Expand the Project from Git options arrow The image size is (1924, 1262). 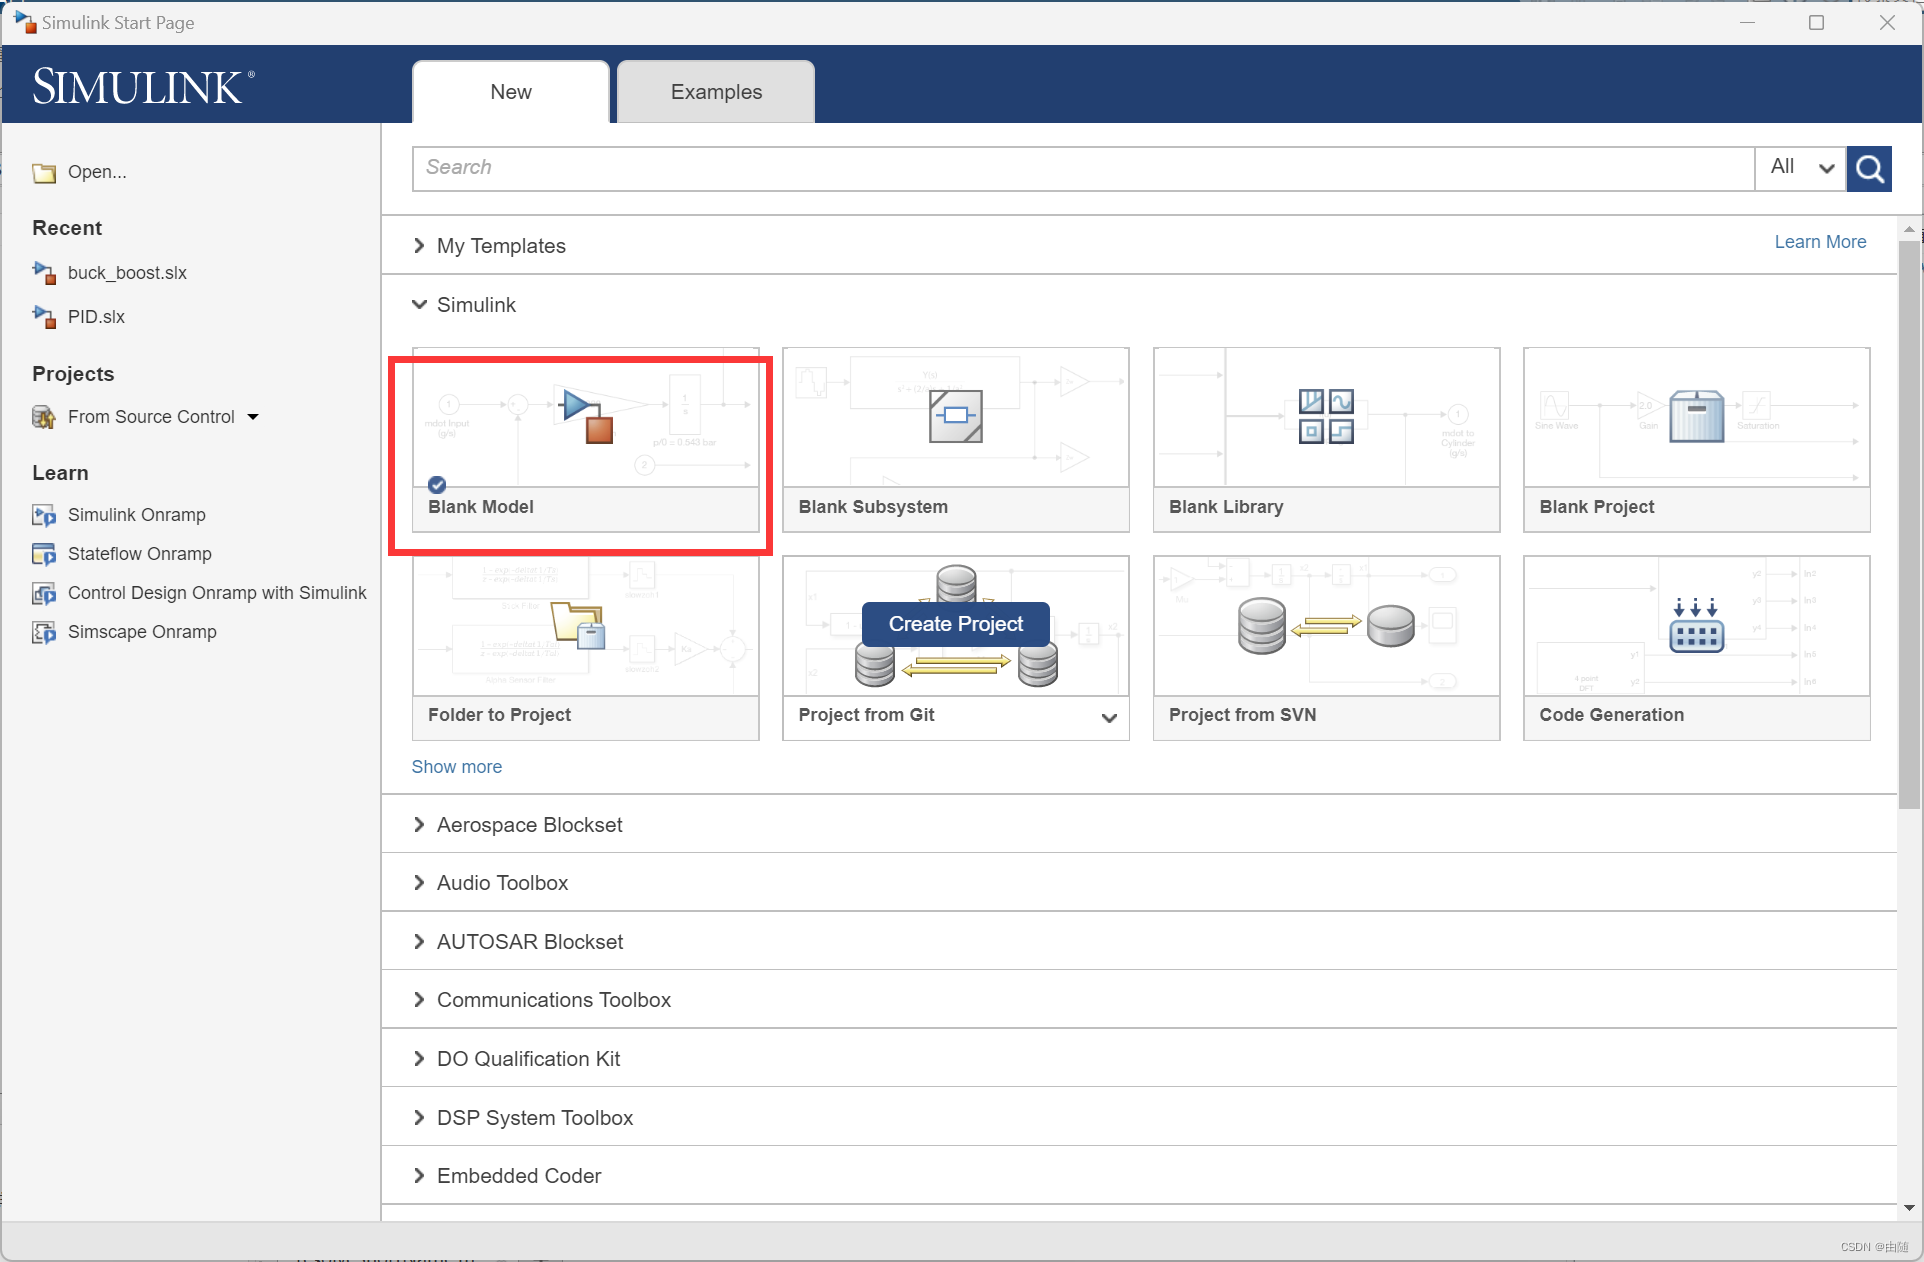click(x=1108, y=717)
